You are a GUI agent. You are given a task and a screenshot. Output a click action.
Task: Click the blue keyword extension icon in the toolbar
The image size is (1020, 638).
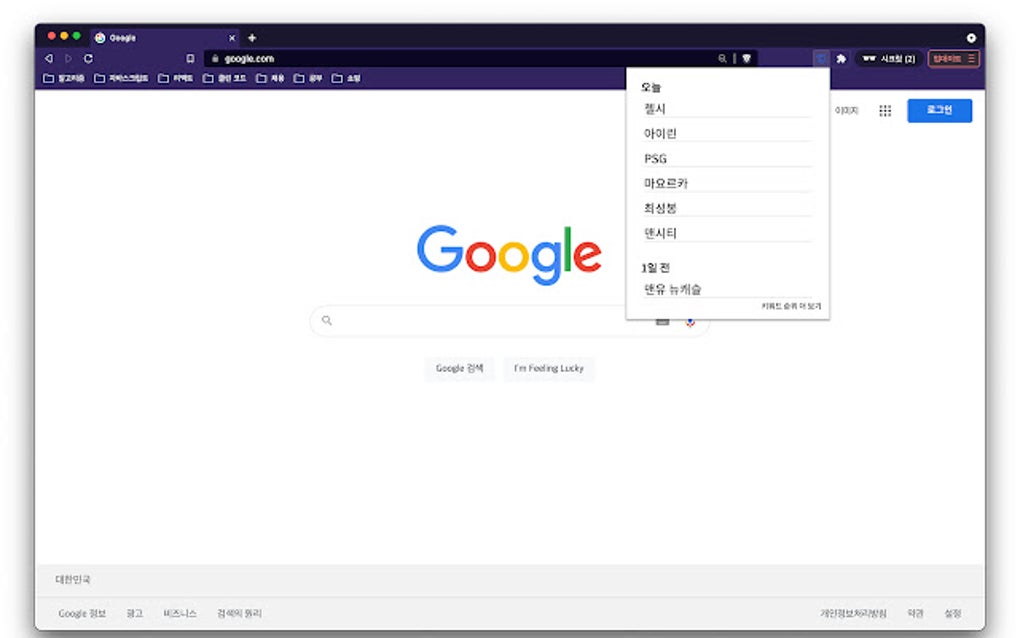(x=821, y=59)
